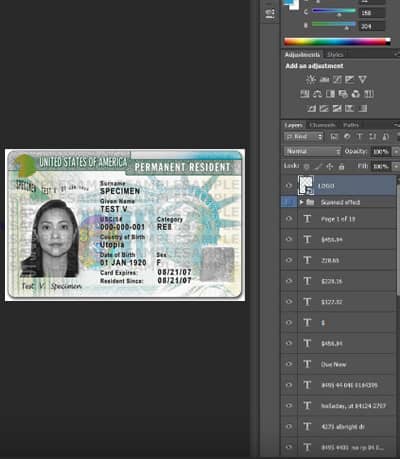Screen dimensions: 400x459
Task: Add a Curves adjustment layer
Action: [337, 79]
